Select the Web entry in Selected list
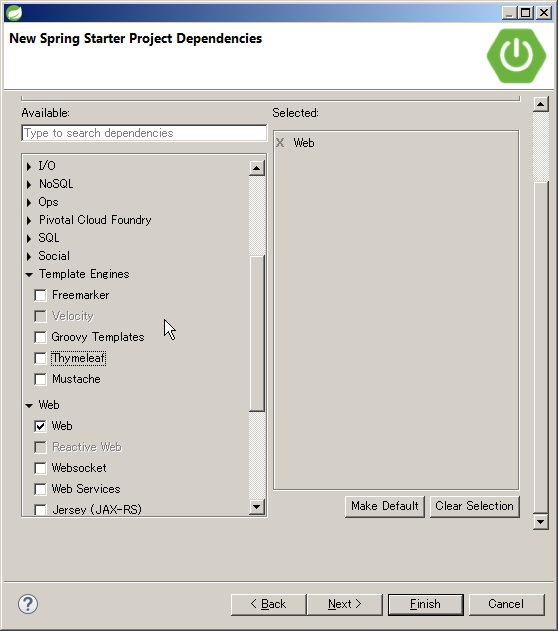This screenshot has height=631, width=558. pyautogui.click(x=304, y=143)
